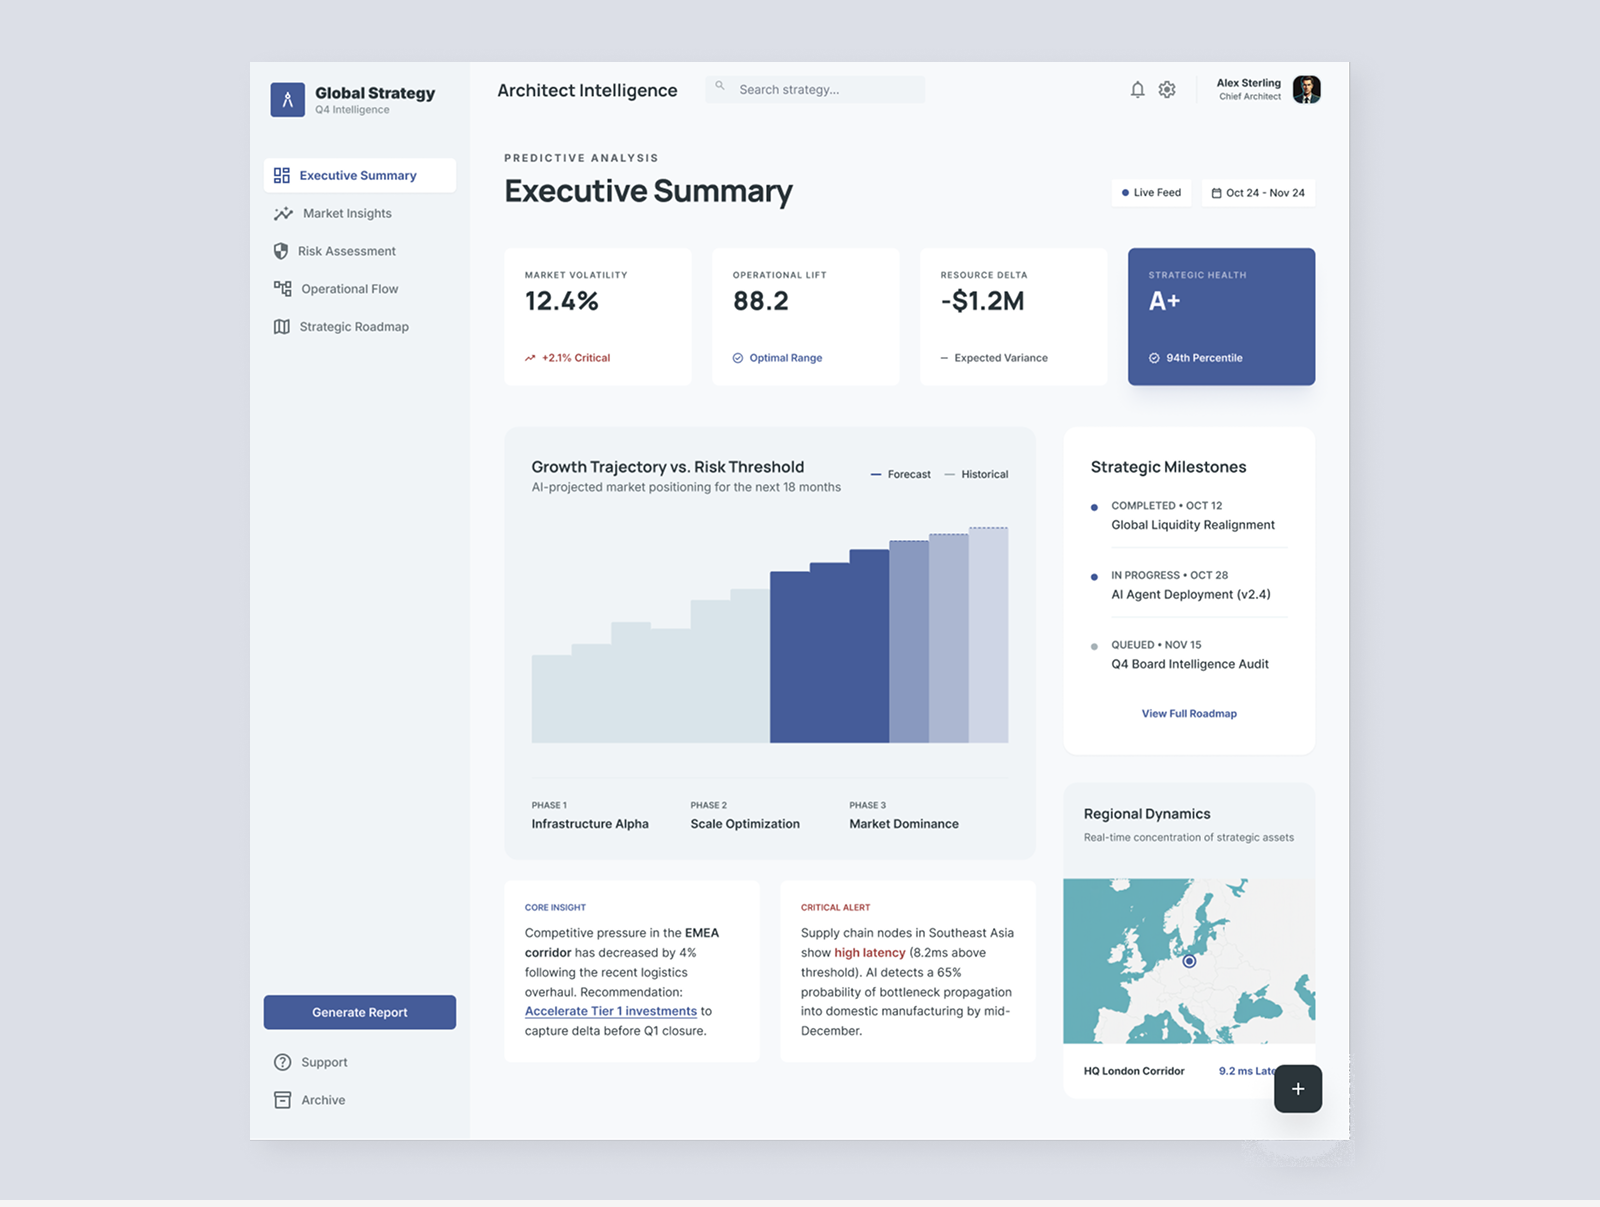This screenshot has width=1600, height=1207.
Task: Open the settings gear icon
Action: (x=1167, y=89)
